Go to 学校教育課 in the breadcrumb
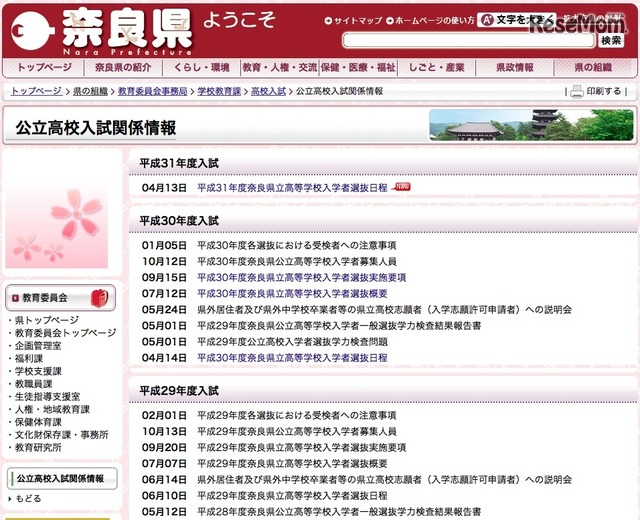Image resolution: width=640 pixels, height=520 pixels. pos(219,91)
